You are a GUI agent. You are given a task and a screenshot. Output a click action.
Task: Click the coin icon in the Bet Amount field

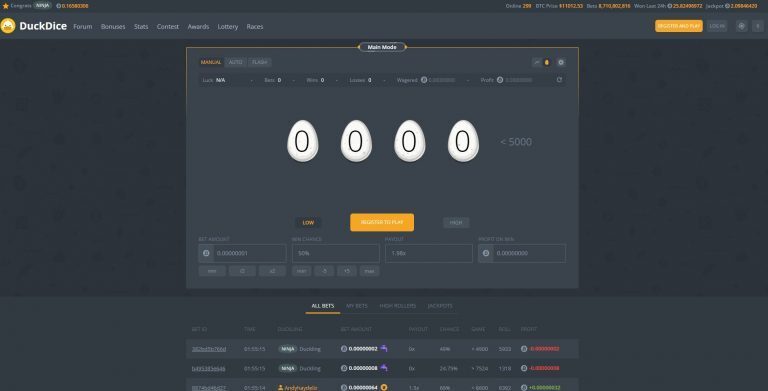pos(206,253)
